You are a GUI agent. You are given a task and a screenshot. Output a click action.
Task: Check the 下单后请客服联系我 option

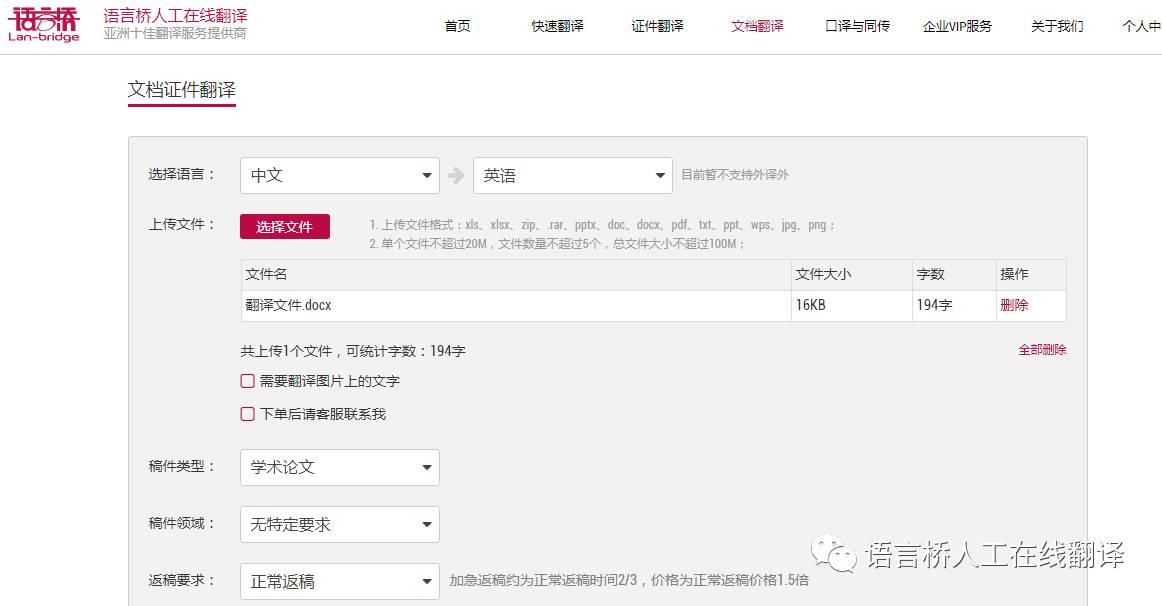coord(246,412)
